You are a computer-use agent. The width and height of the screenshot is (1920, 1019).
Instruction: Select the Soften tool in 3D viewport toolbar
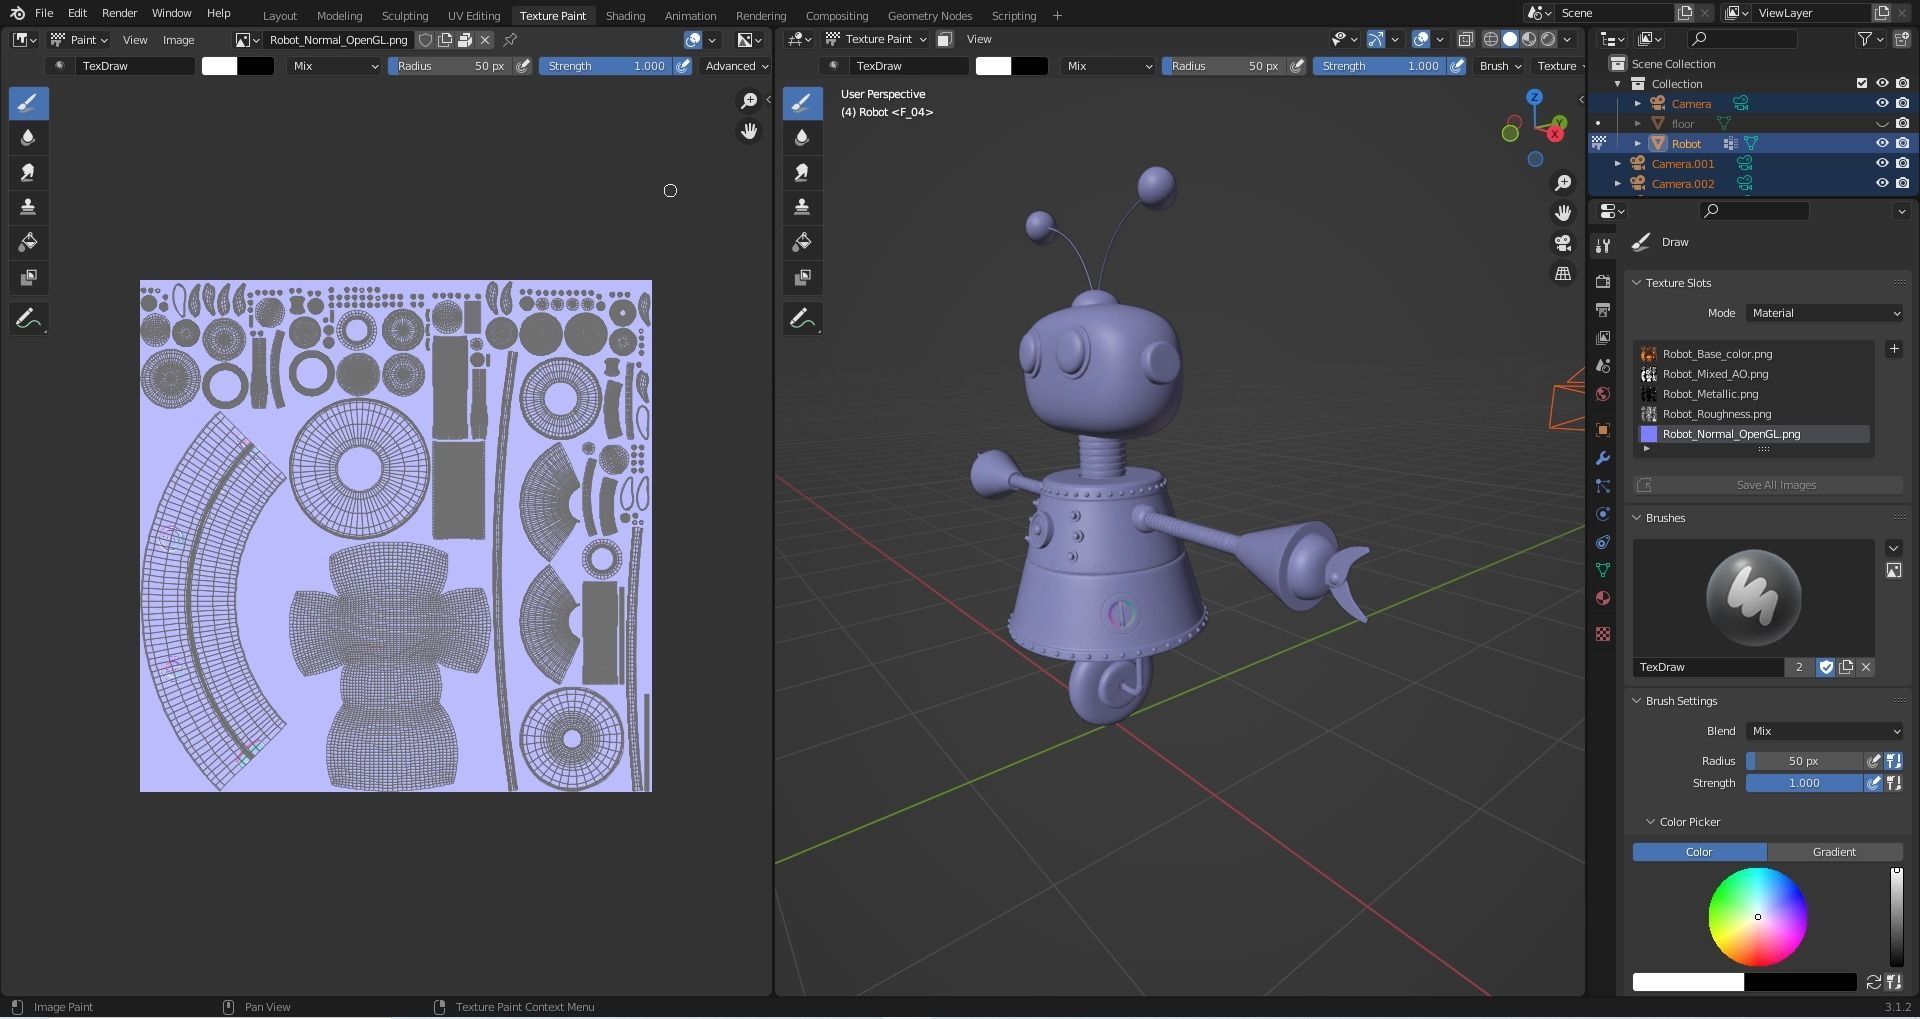802,138
